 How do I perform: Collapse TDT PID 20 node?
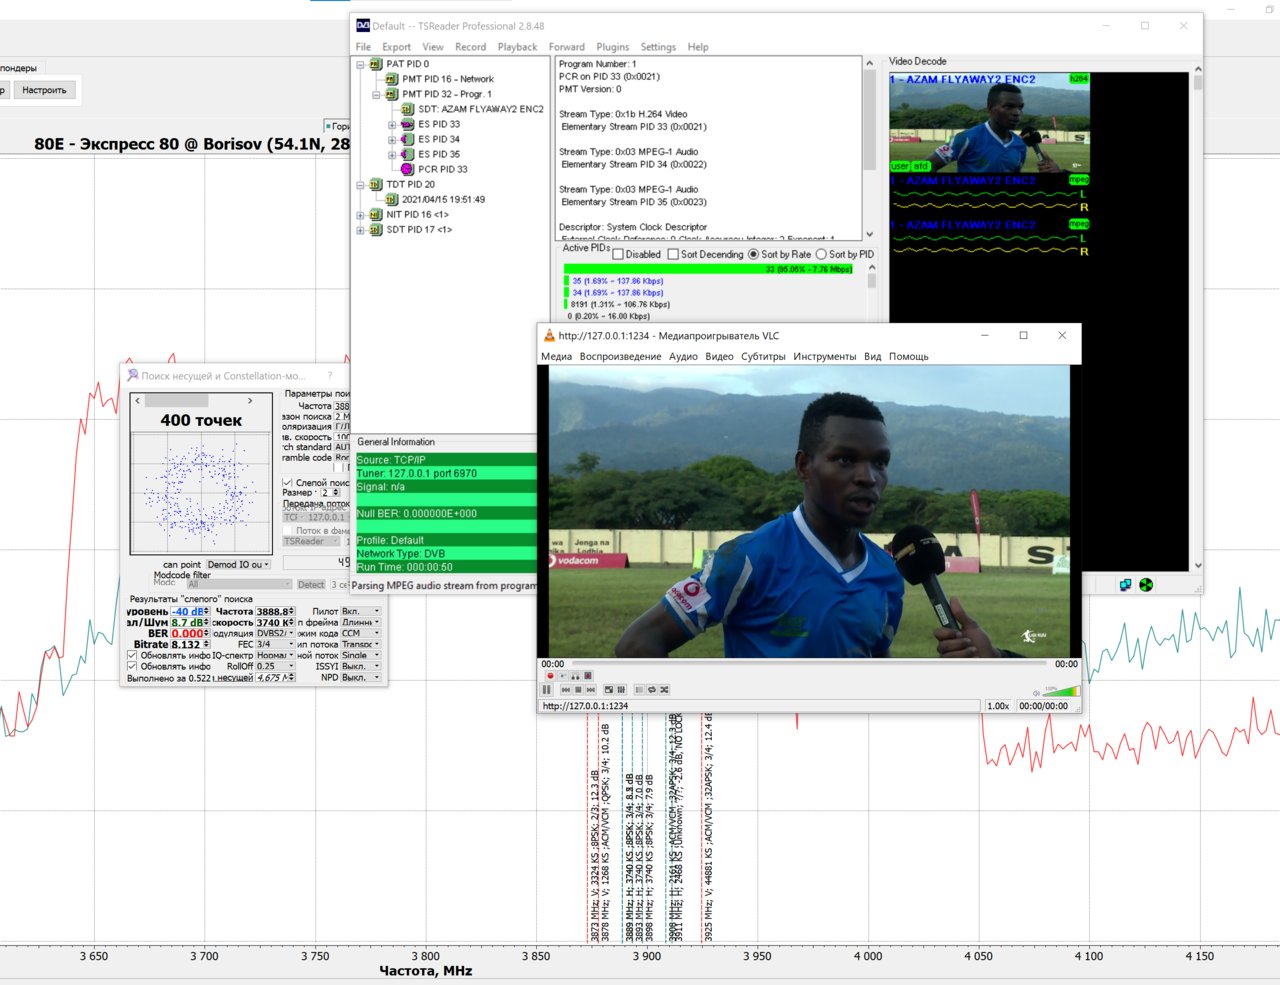tap(360, 185)
